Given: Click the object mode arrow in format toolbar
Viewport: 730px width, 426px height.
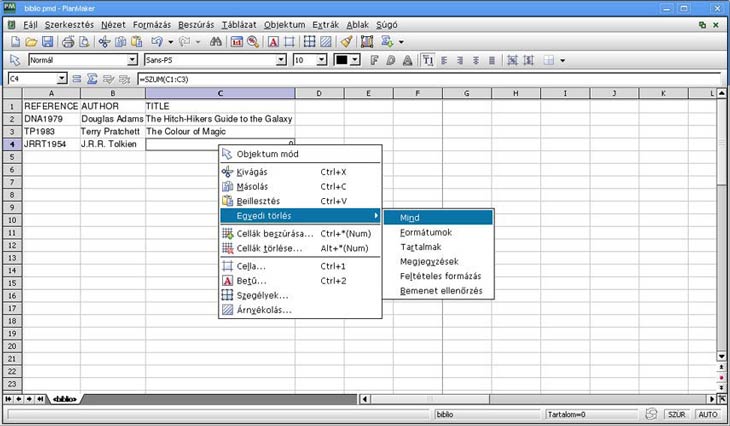Looking at the screenshot, I should (x=15, y=60).
